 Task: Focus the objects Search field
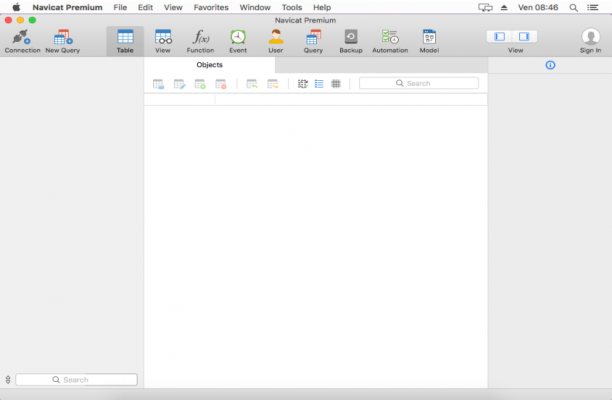pos(418,83)
